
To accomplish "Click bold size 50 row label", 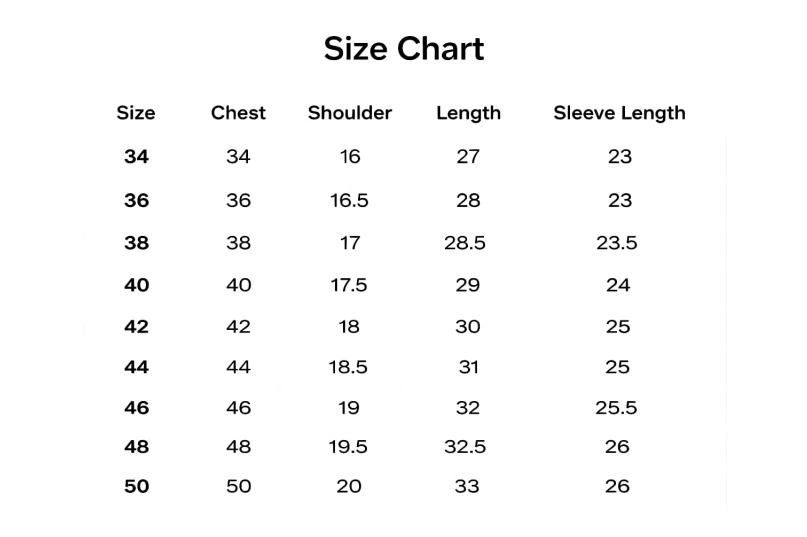I will click(136, 487).
